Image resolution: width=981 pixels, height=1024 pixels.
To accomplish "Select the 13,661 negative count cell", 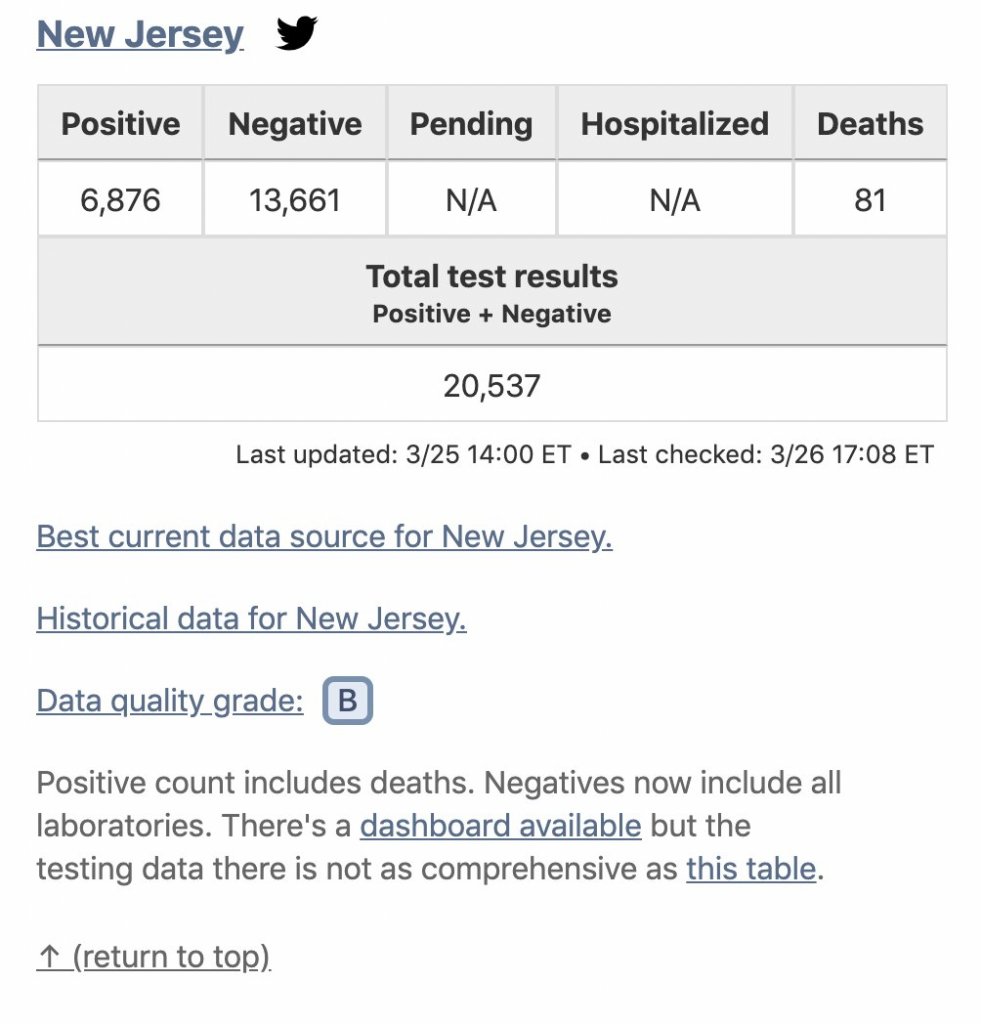I will pyautogui.click(x=295, y=200).
